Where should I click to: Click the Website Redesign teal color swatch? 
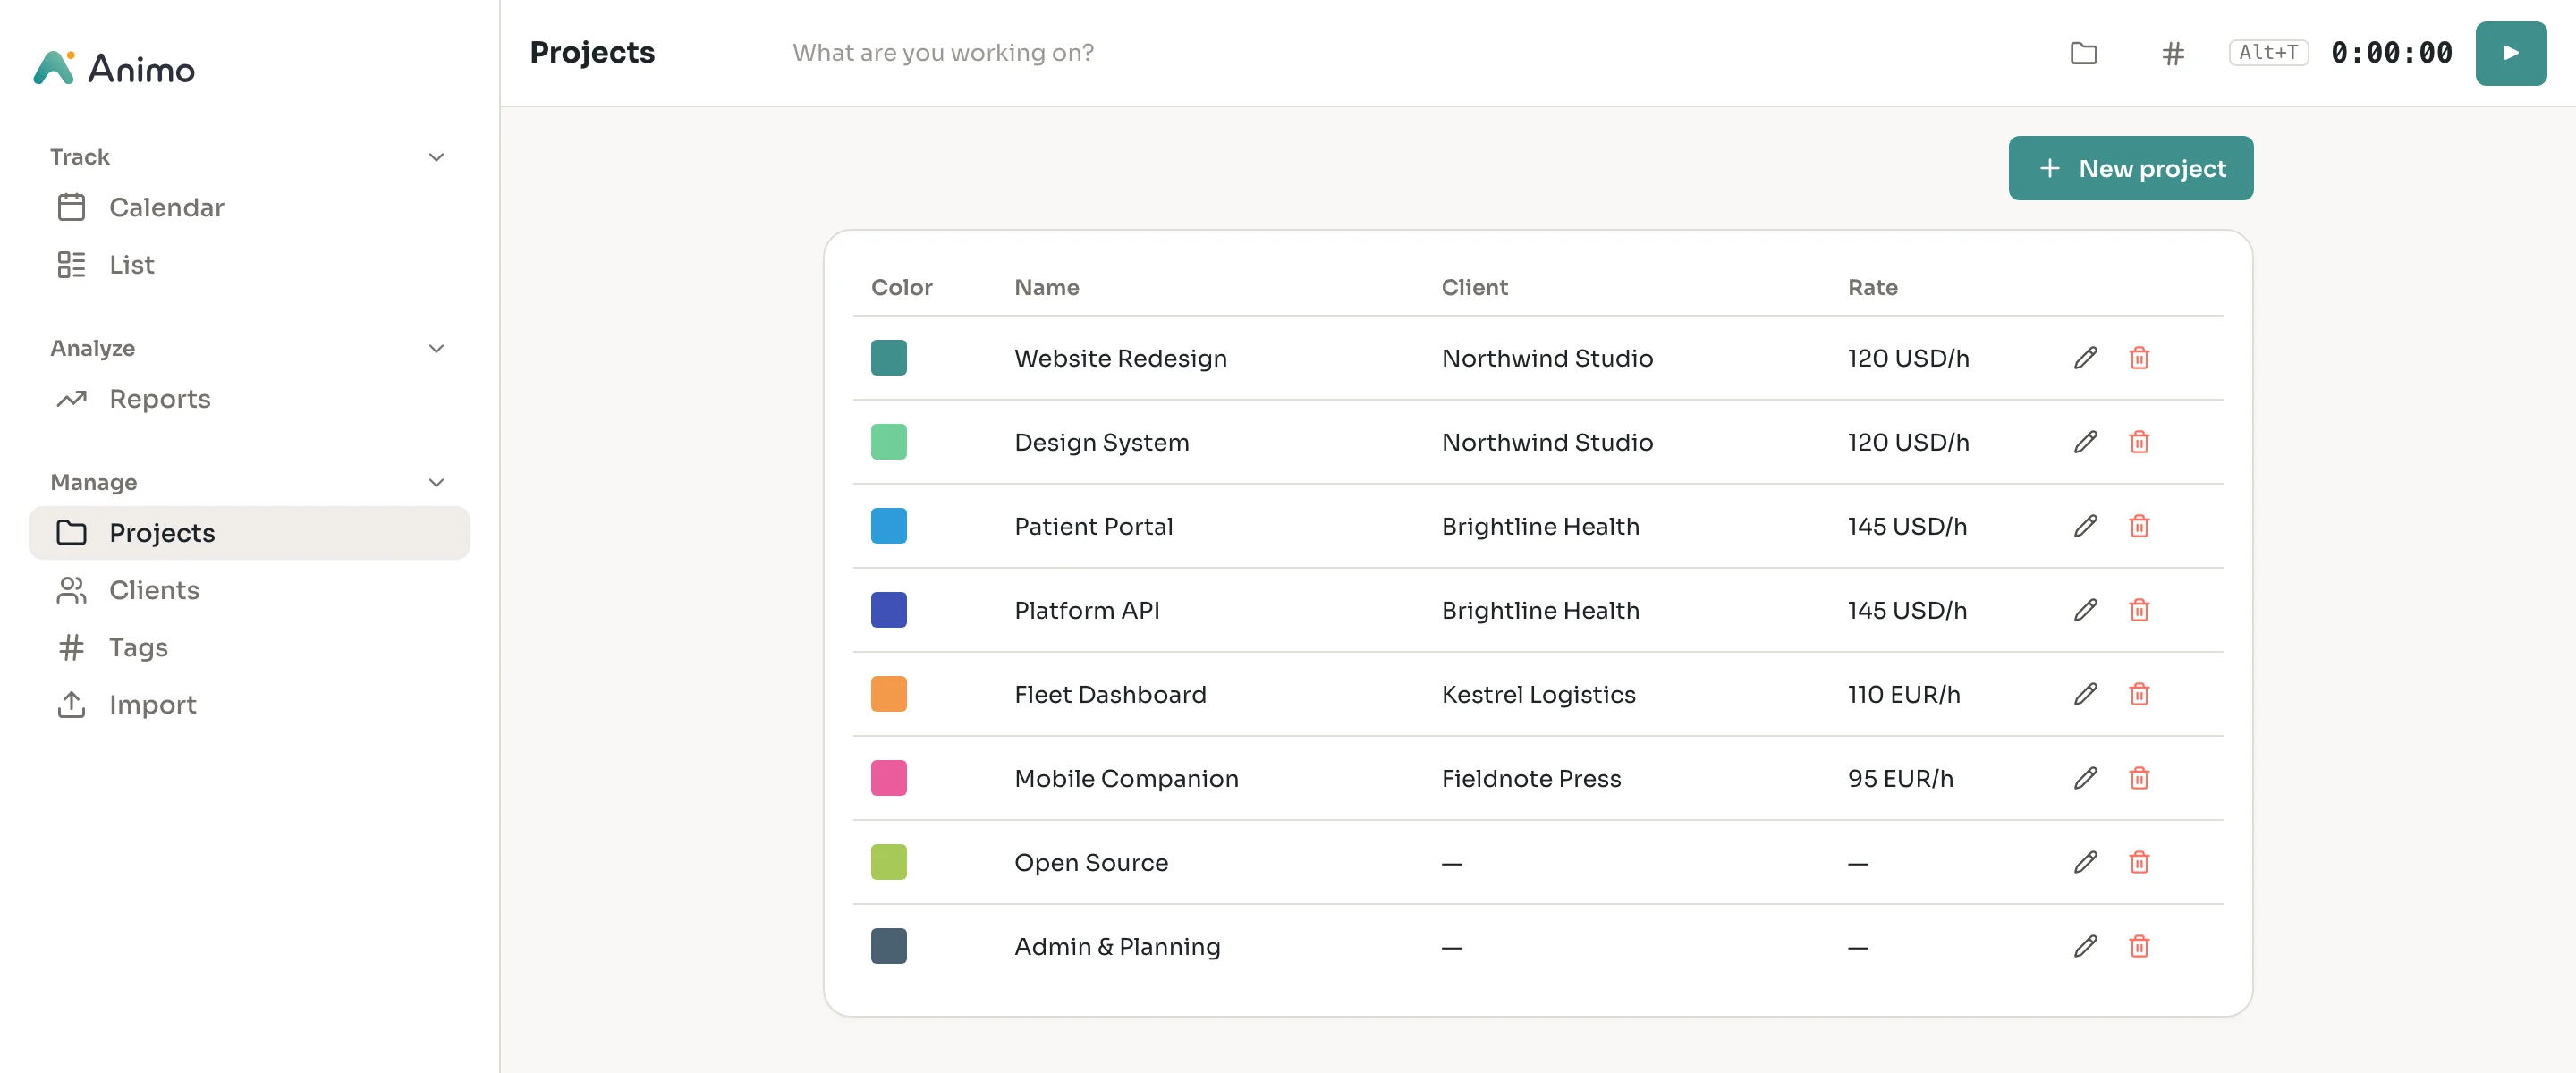coord(888,358)
